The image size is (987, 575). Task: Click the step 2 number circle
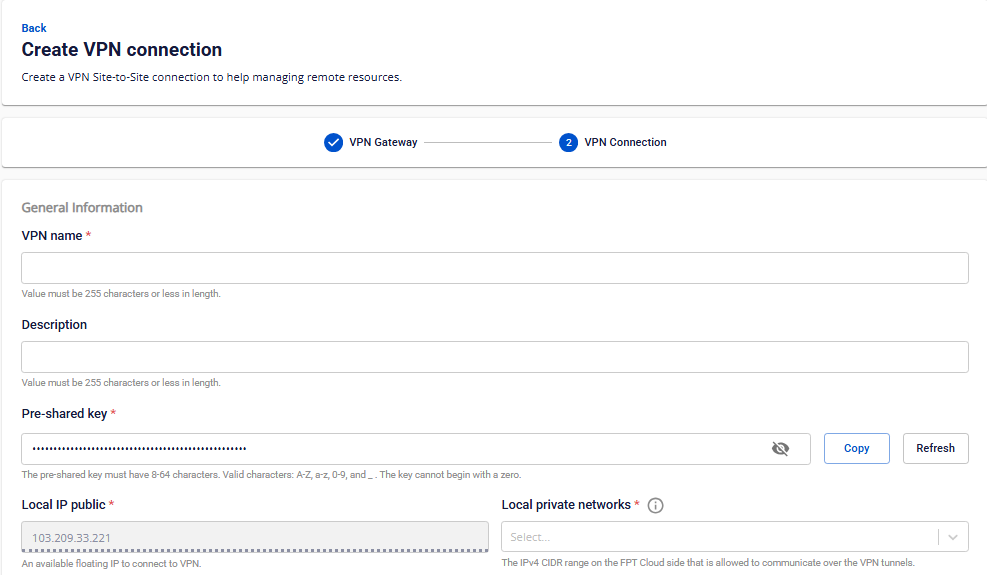tap(568, 143)
